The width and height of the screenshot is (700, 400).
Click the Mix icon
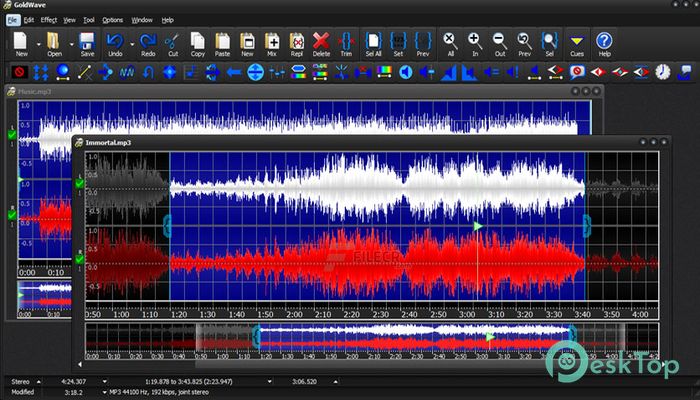[x=272, y=44]
